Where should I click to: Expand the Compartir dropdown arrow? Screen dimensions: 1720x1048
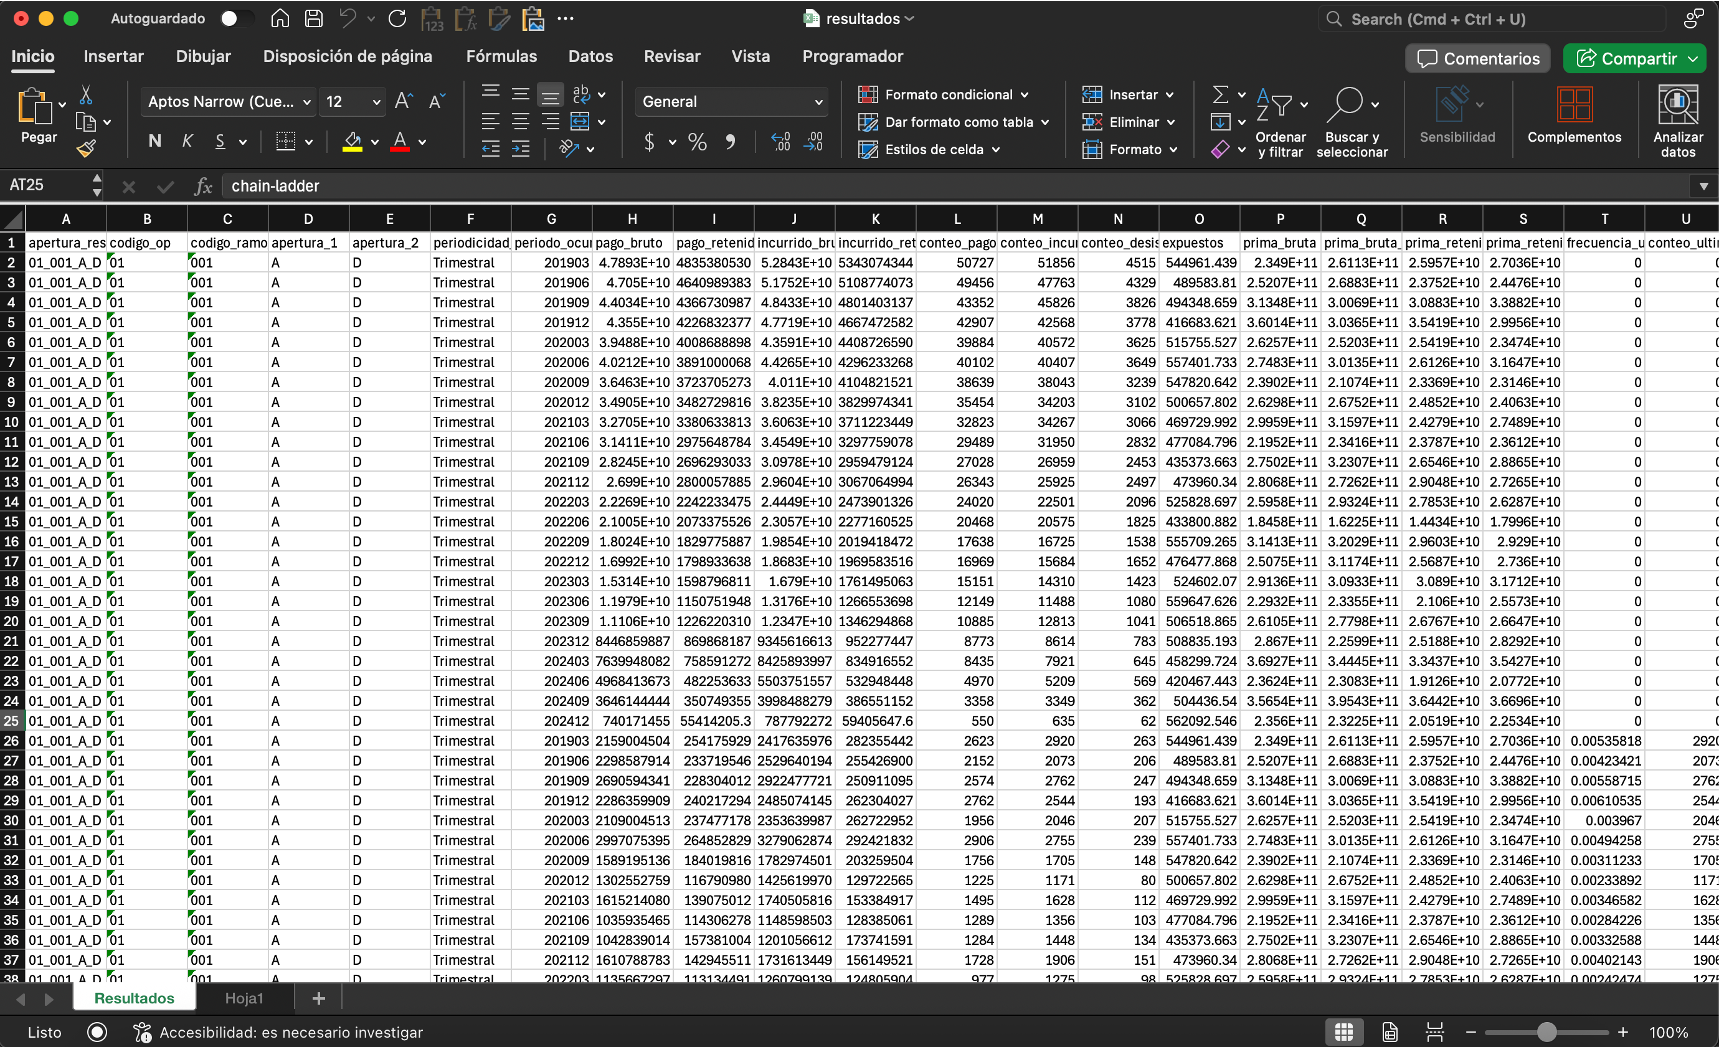1693,58
